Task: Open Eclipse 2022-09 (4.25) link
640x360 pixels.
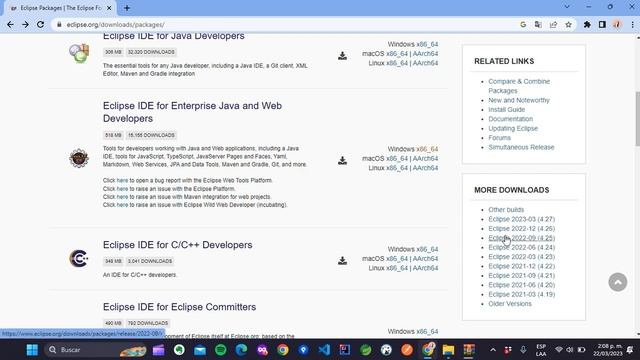Action: point(522,238)
